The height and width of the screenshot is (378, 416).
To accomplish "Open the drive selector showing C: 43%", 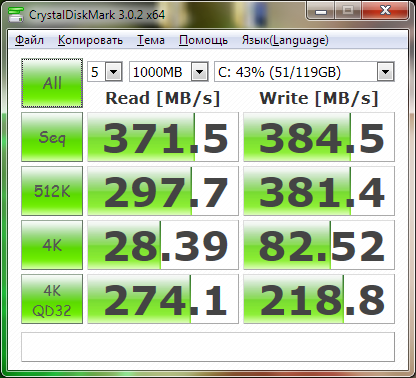I will point(304,72).
